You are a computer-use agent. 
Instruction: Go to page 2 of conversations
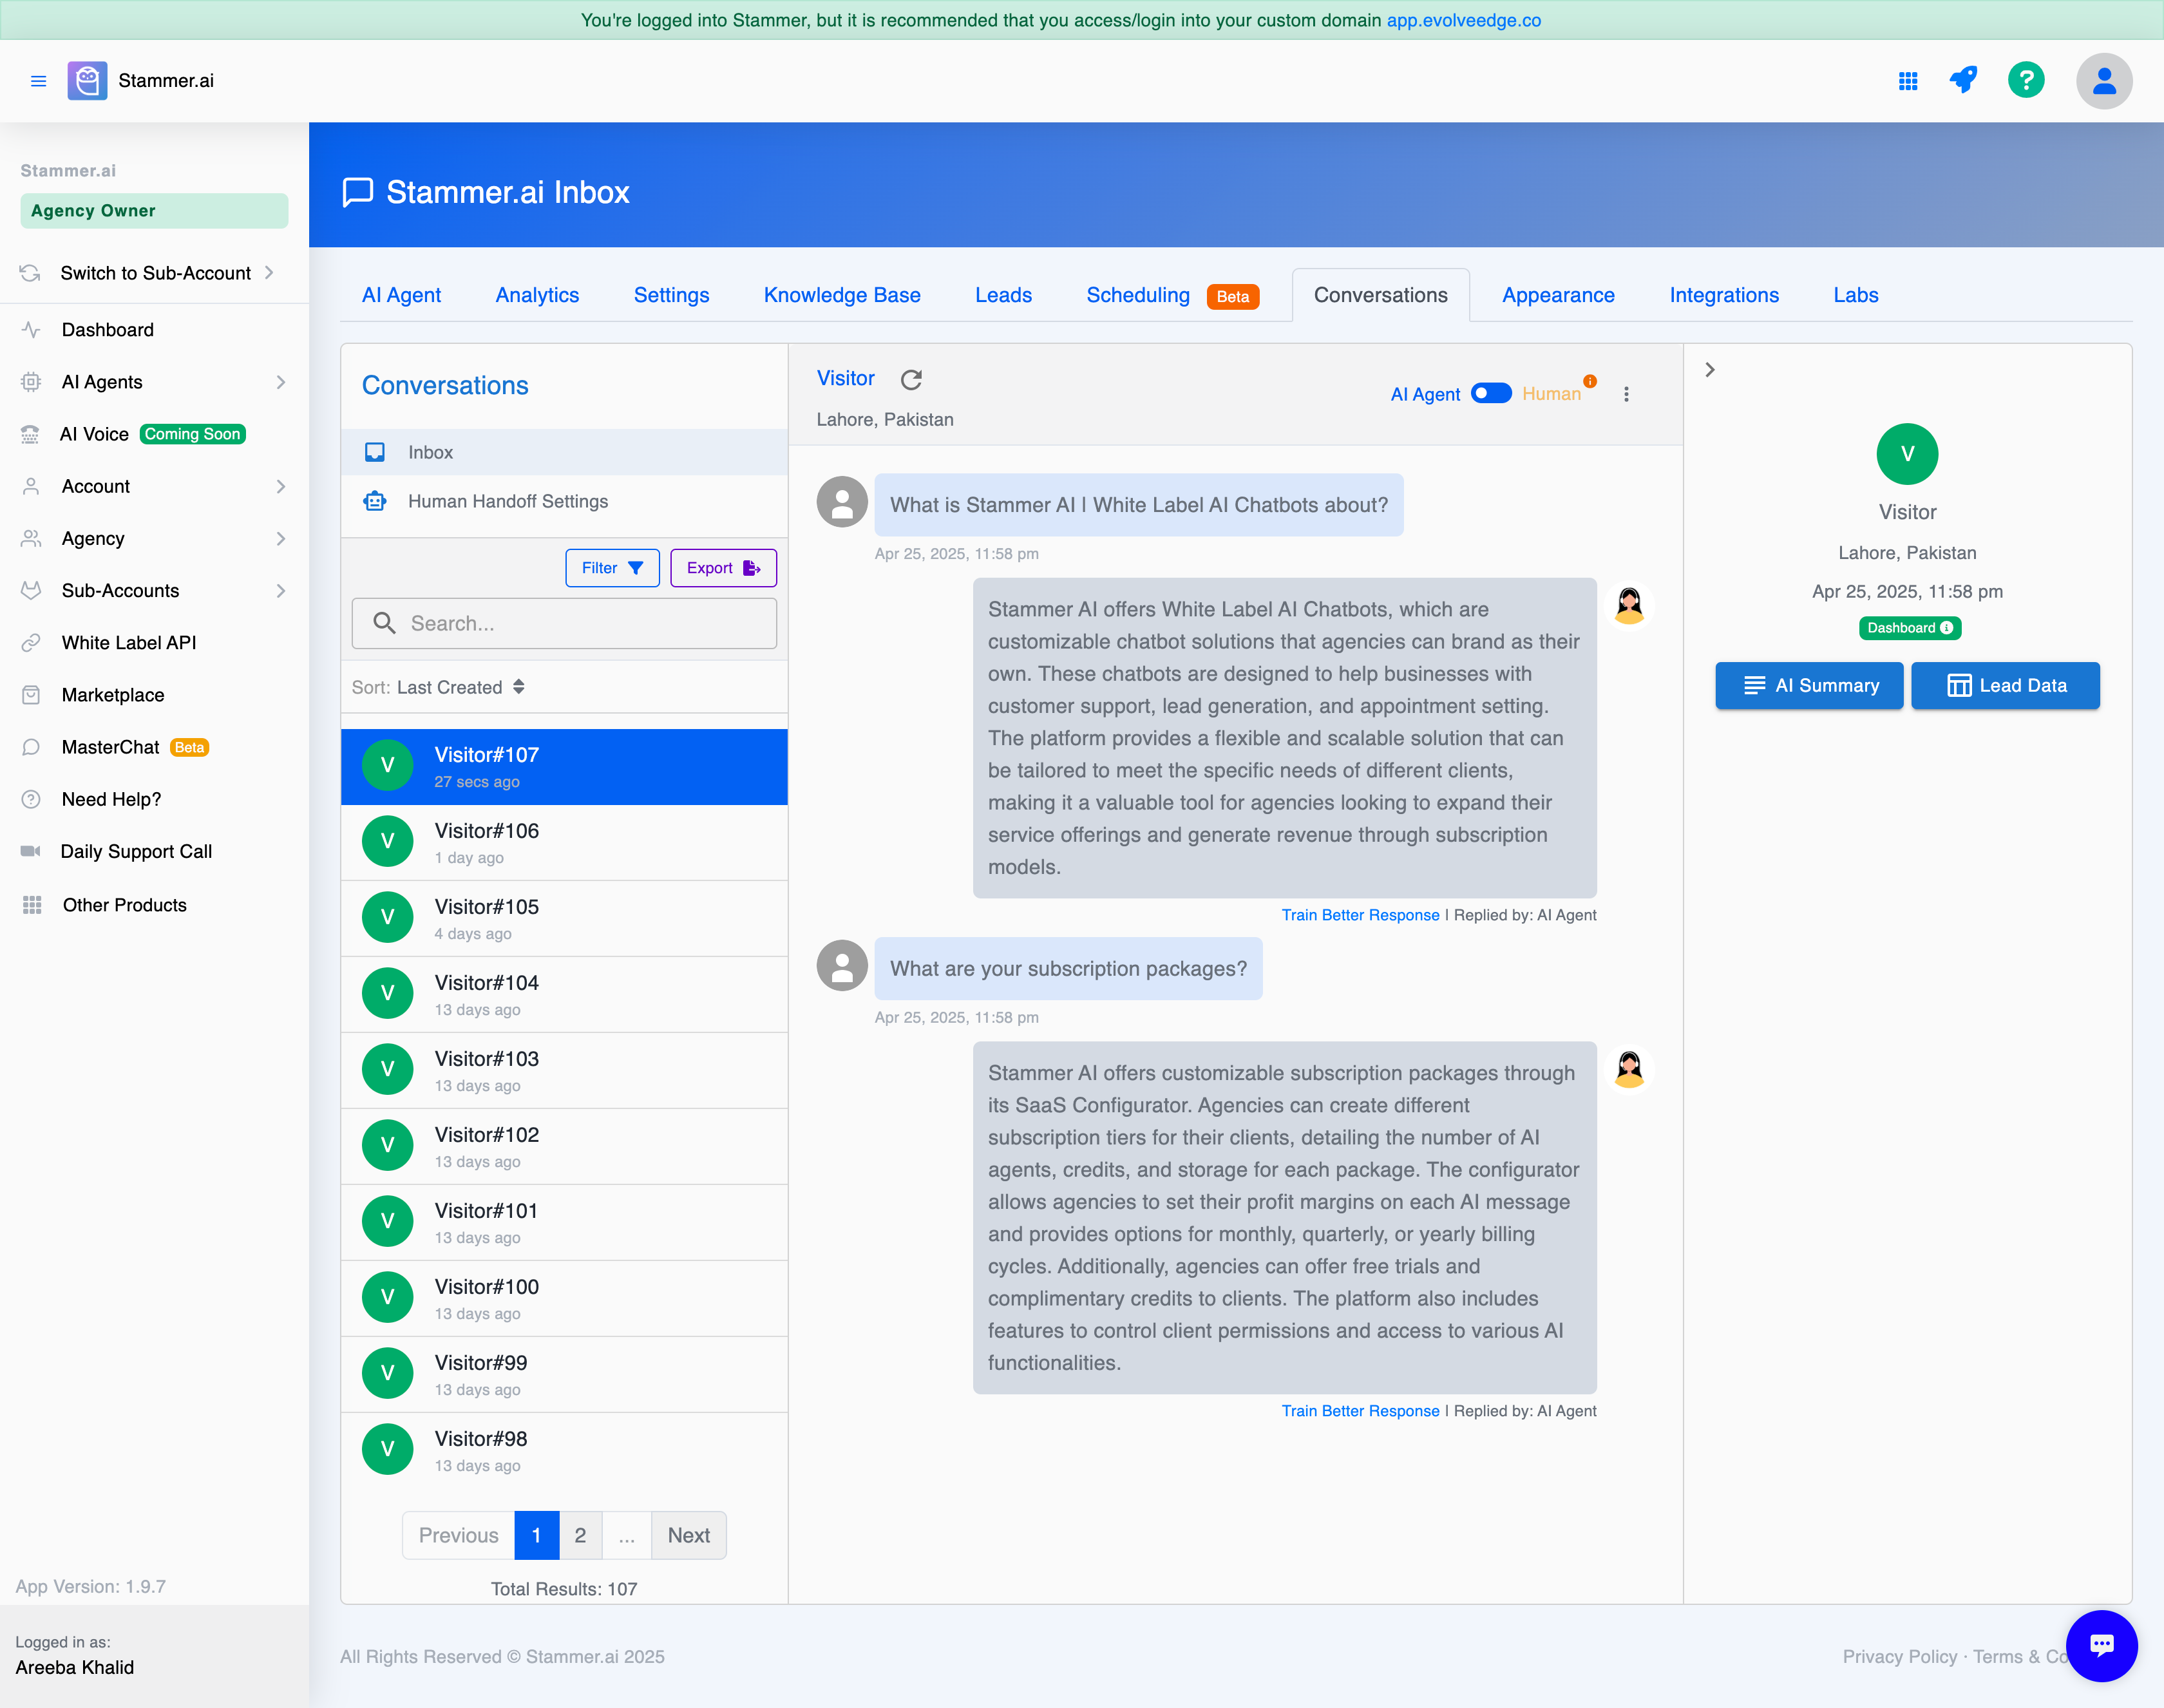[x=580, y=1535]
